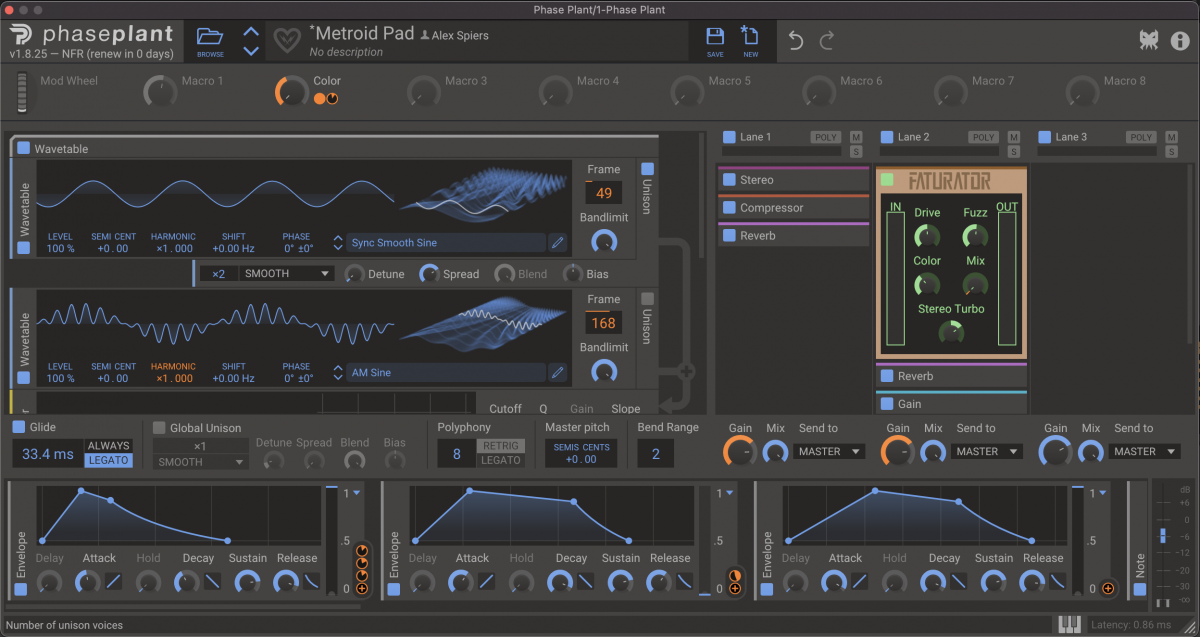Click the No description text

(x=346, y=52)
